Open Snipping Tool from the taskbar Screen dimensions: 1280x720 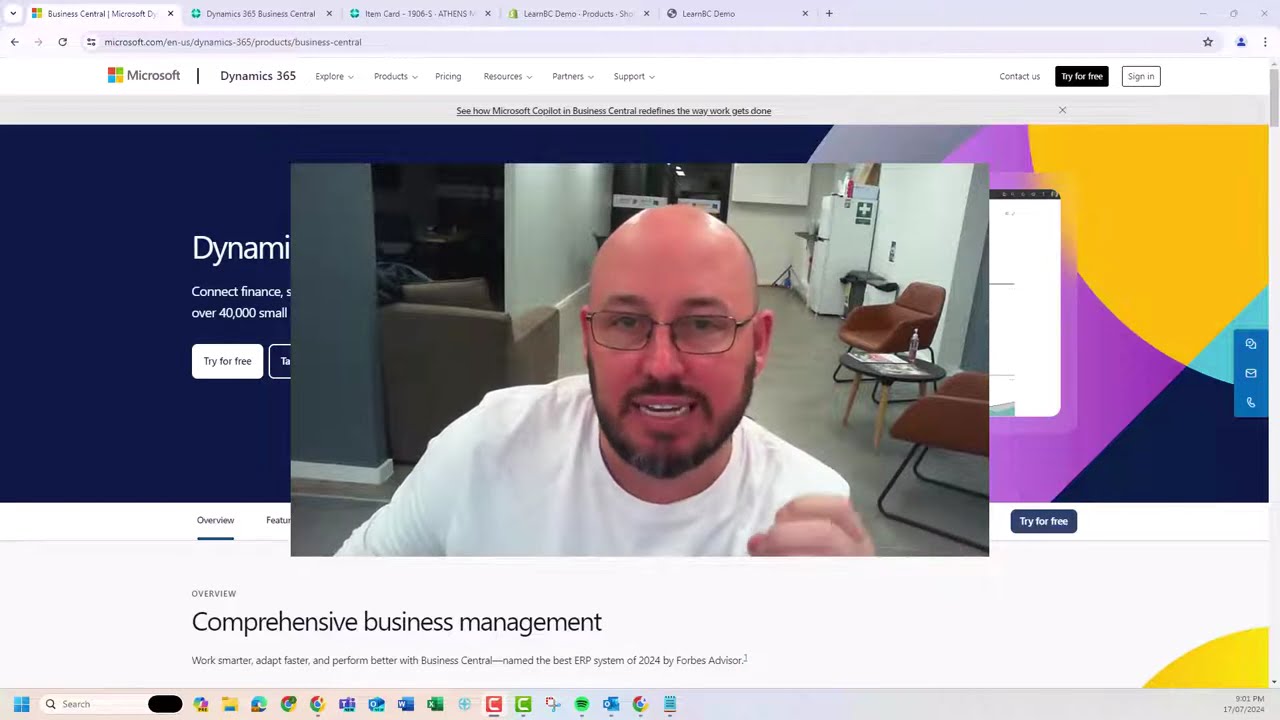552,704
